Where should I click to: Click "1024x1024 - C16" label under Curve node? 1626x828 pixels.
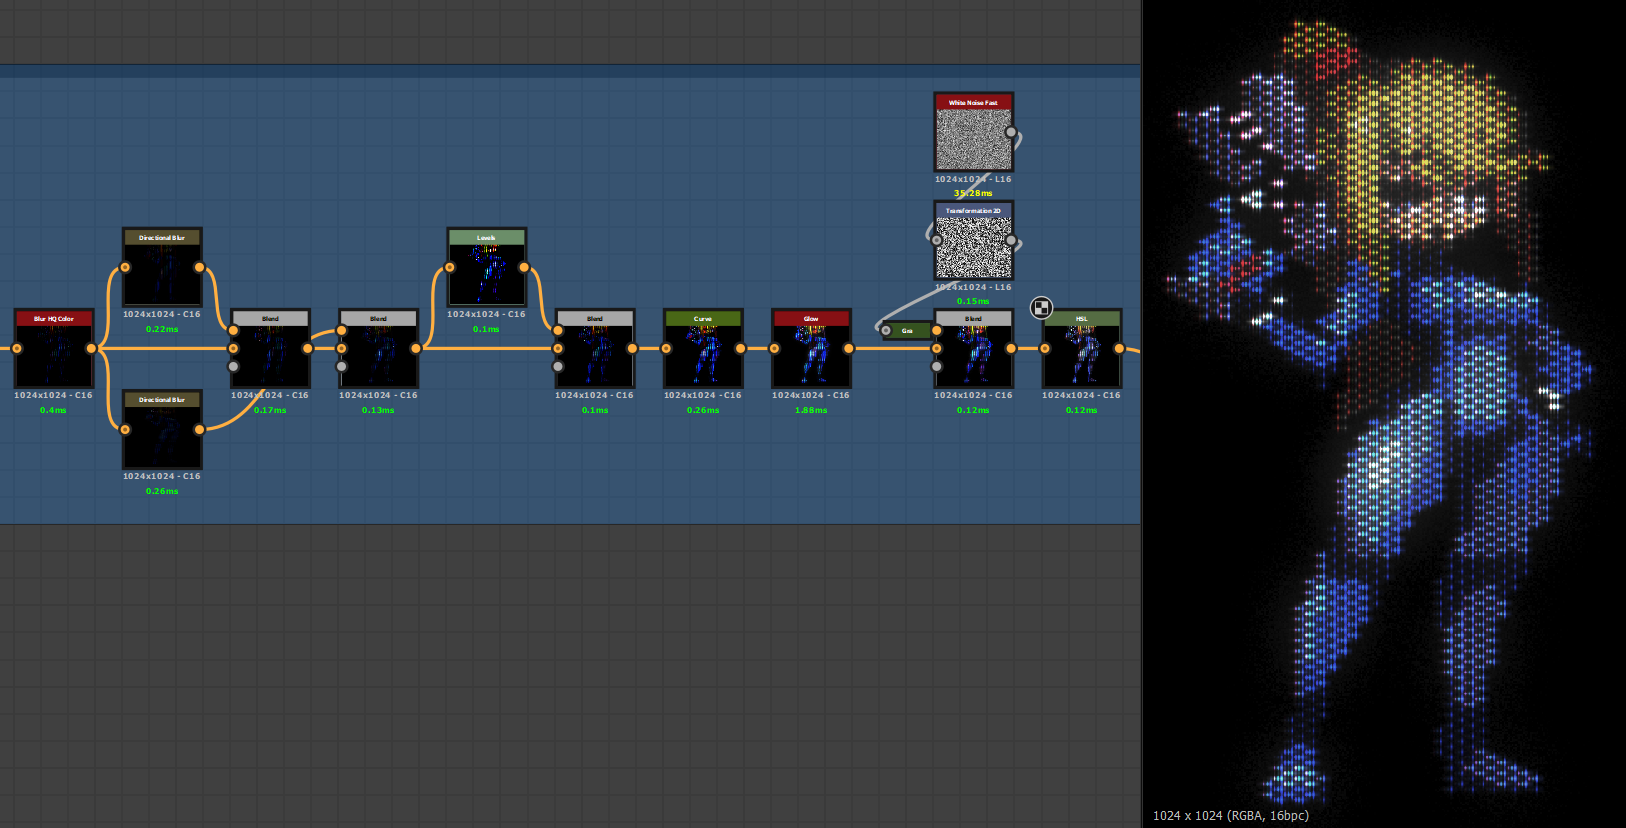coord(703,395)
